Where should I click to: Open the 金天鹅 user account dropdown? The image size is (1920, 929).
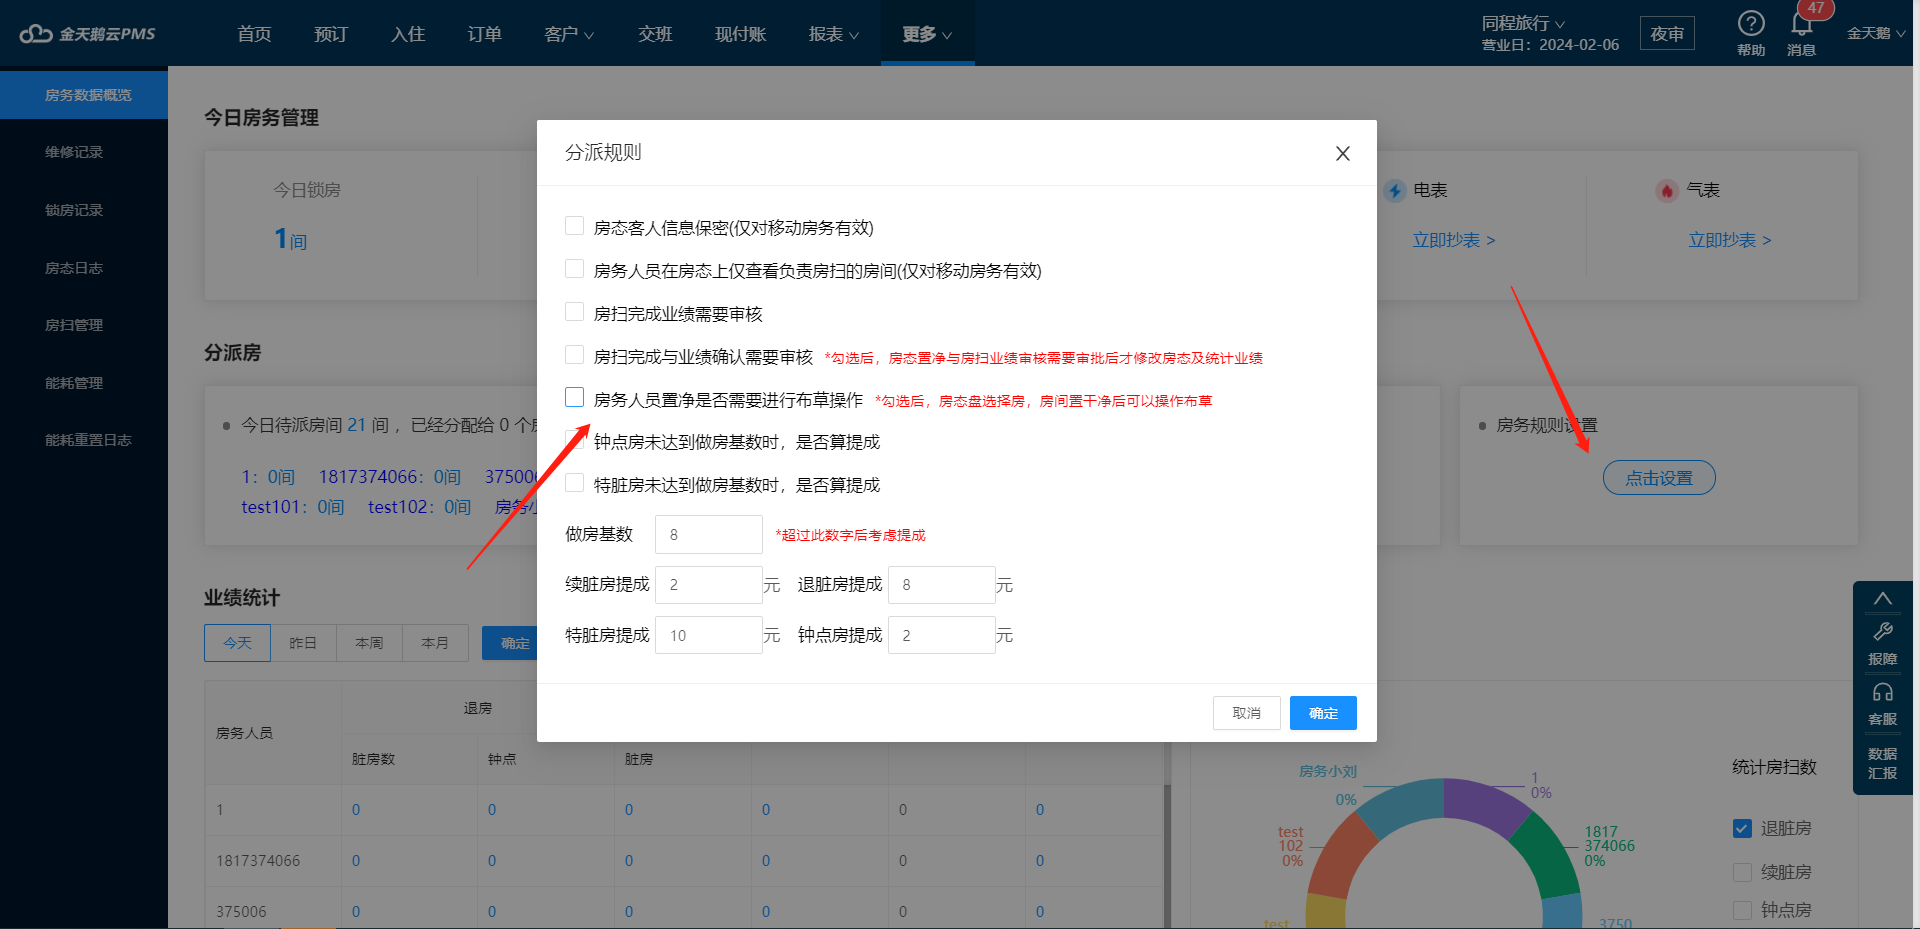point(1876,33)
